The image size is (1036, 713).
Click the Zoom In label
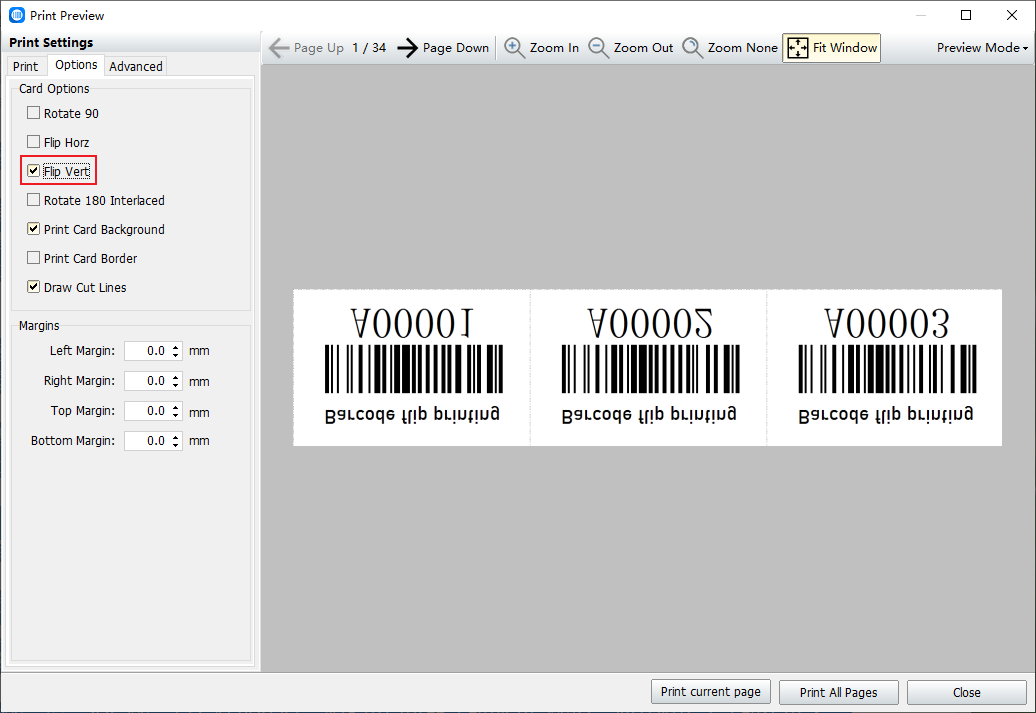pos(554,48)
